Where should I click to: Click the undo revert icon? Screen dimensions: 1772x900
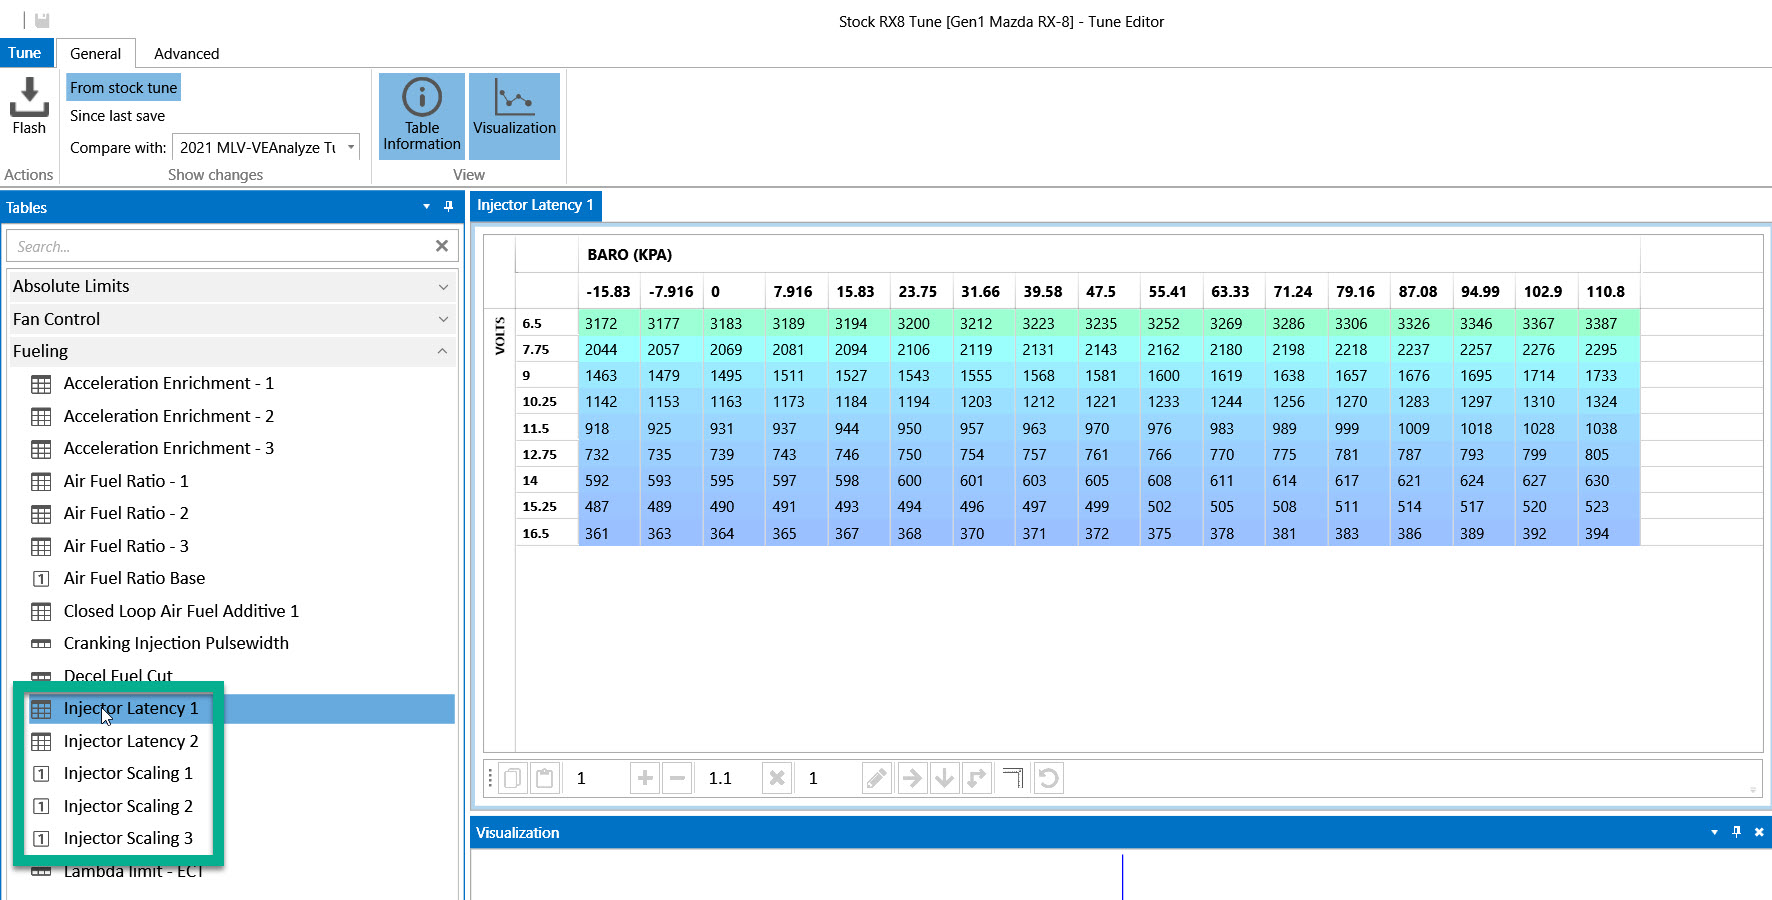coord(1048,778)
